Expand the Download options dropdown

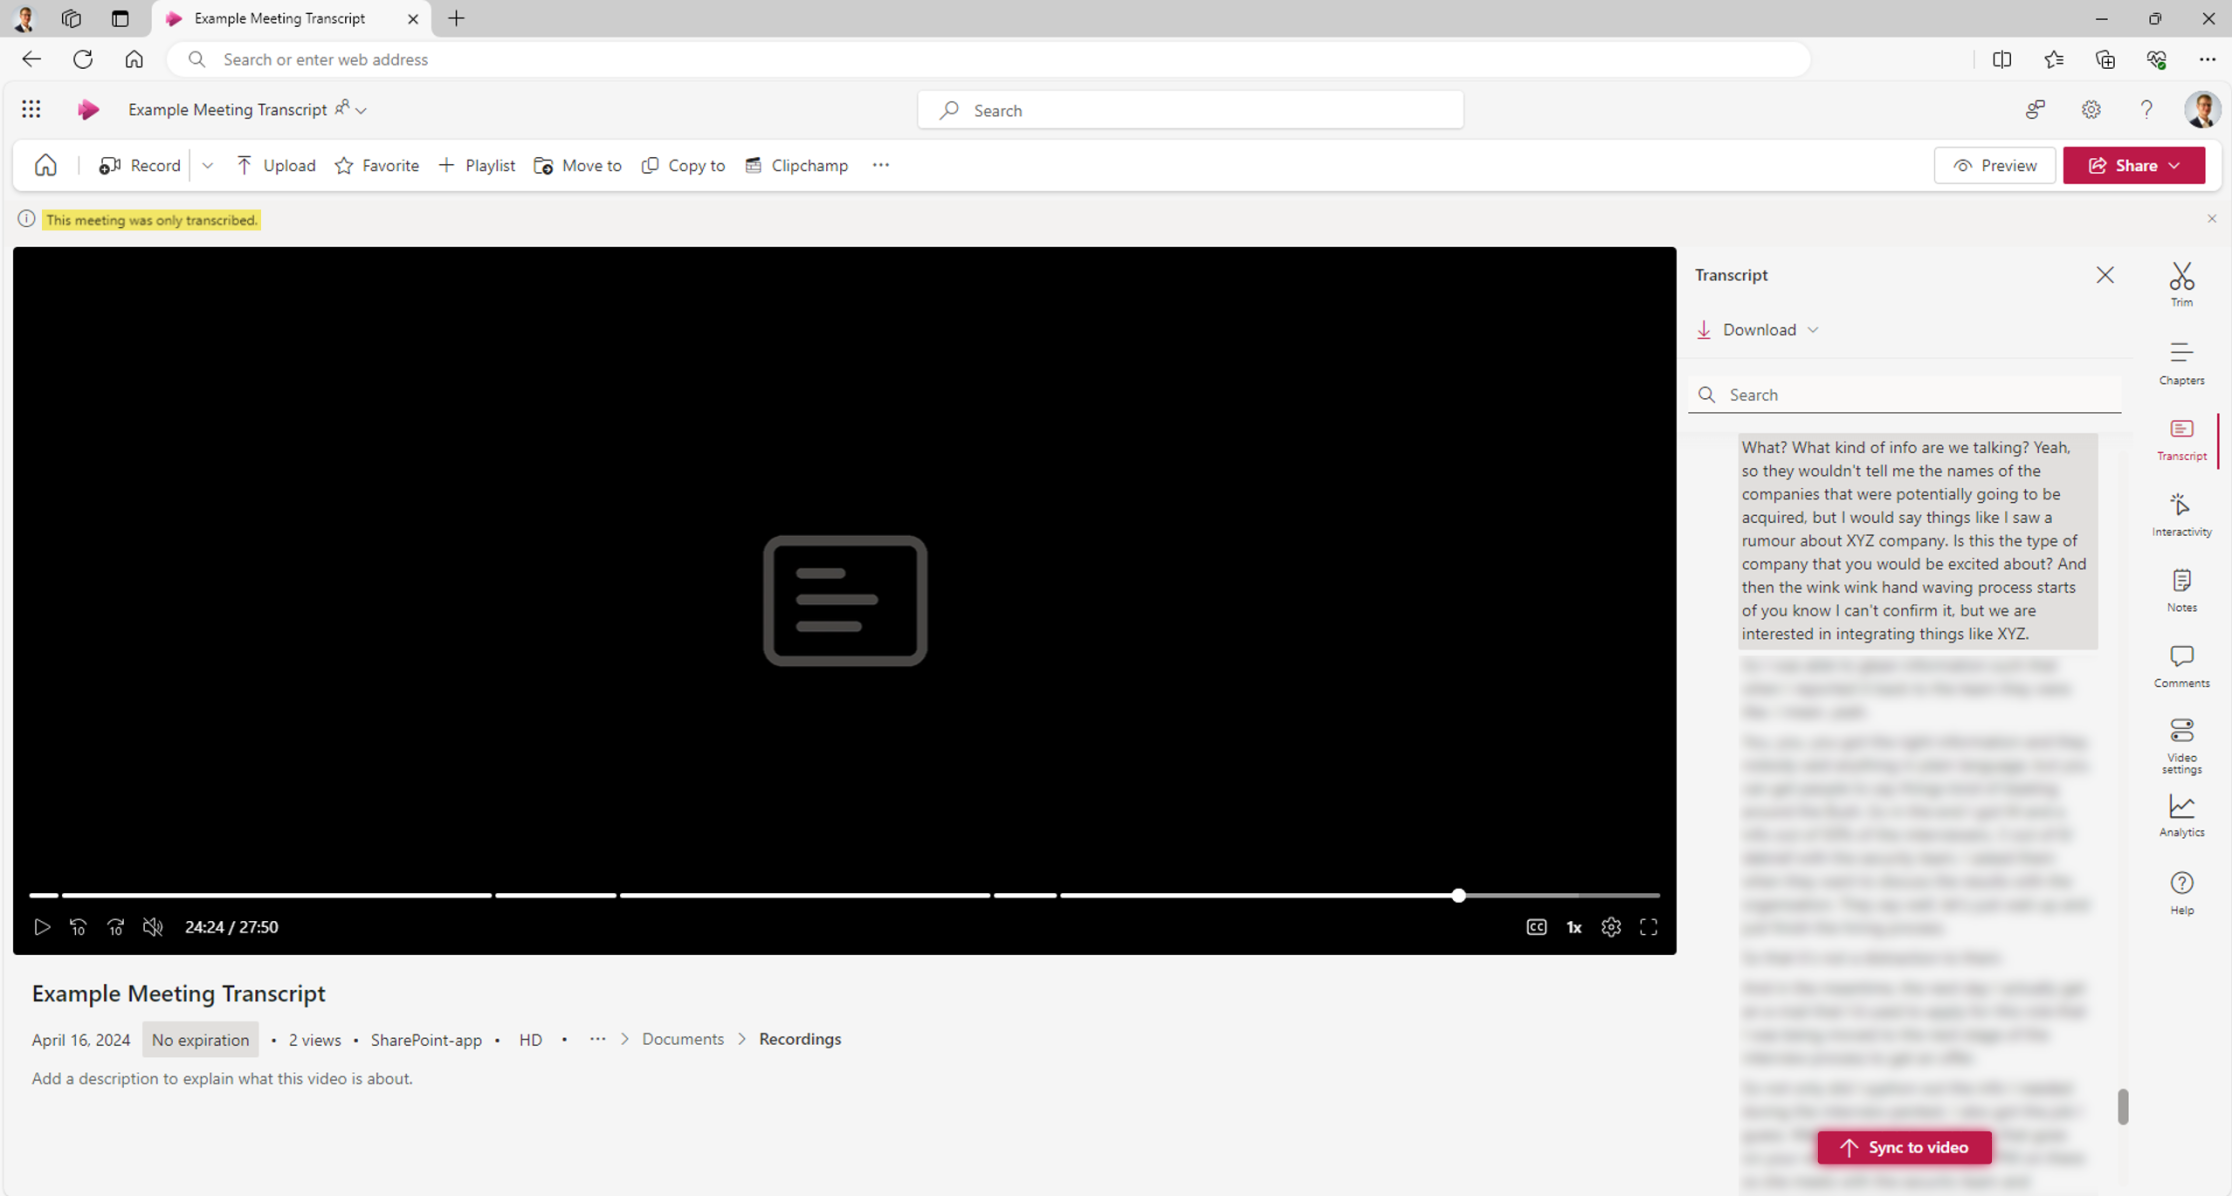click(x=1814, y=329)
